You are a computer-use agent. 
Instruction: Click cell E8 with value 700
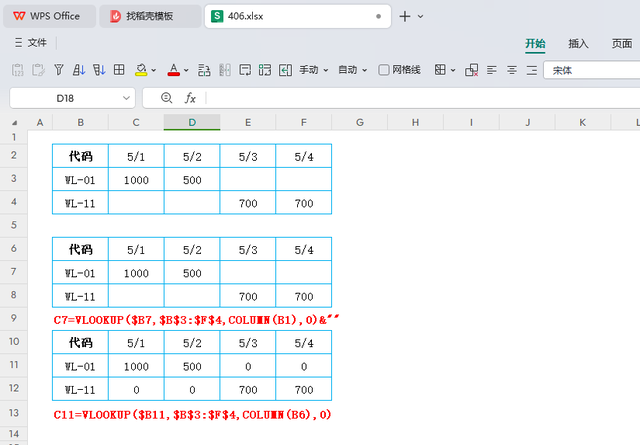(248, 296)
